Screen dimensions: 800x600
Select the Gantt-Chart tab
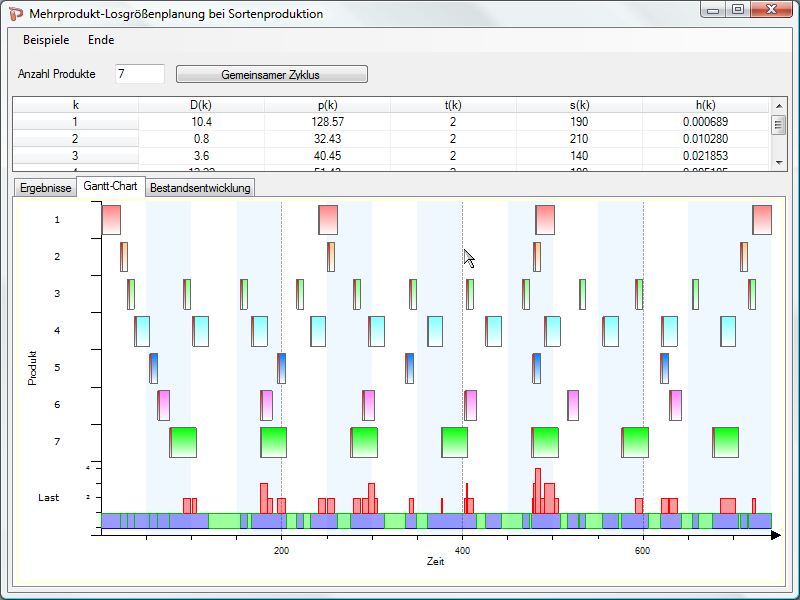[x=110, y=187]
